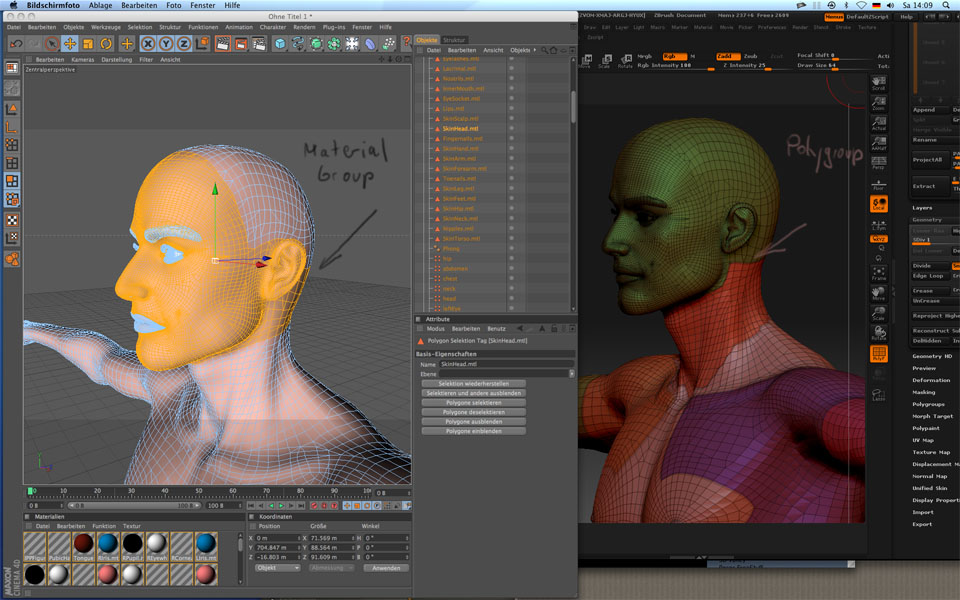Switch to the Struktur tab

pos(454,40)
